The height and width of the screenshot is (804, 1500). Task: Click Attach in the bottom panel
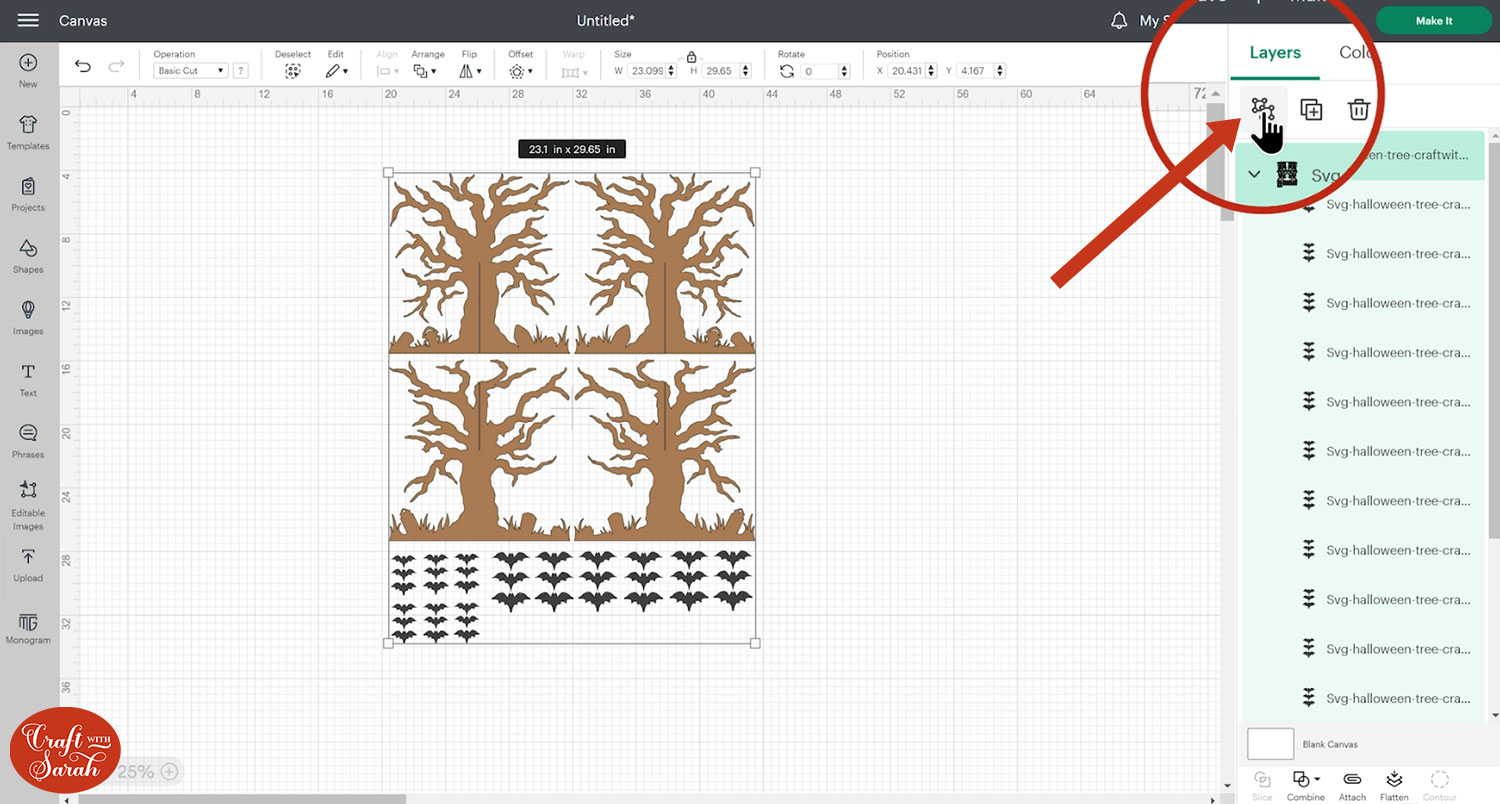pyautogui.click(x=1352, y=784)
